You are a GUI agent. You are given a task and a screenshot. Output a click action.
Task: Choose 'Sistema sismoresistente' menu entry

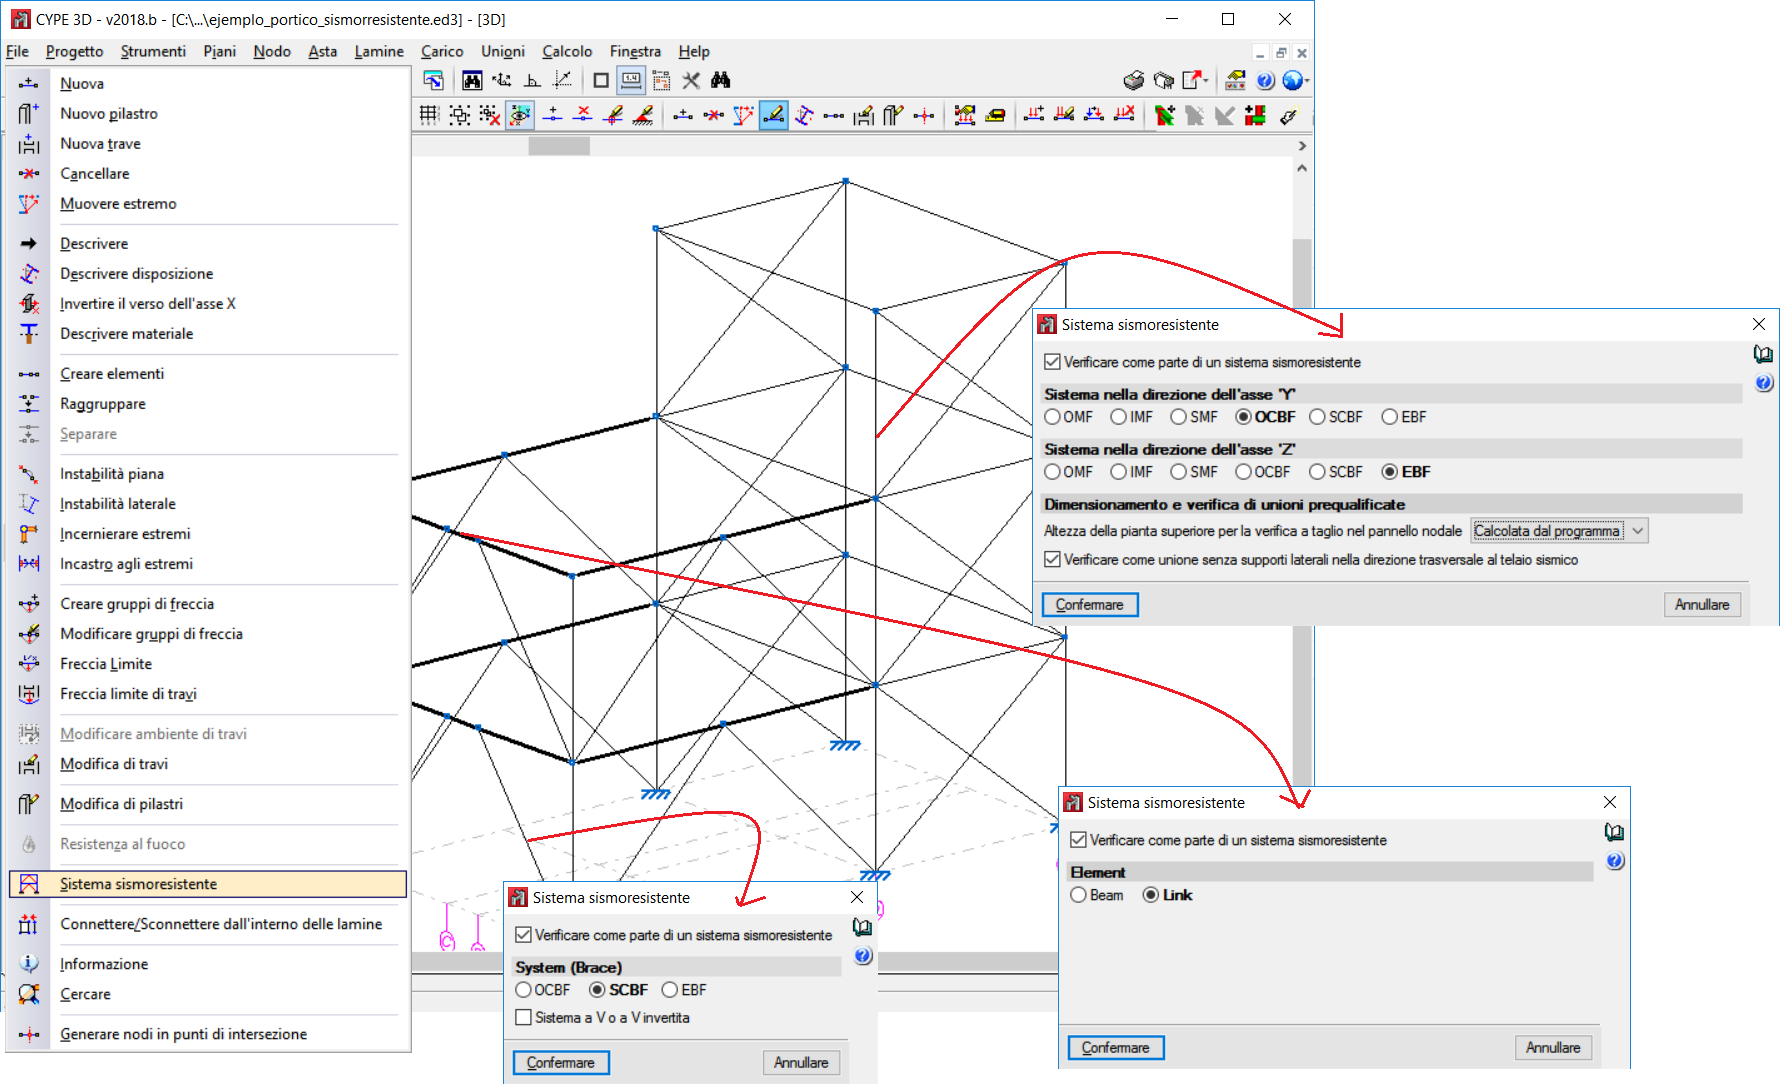coord(208,884)
